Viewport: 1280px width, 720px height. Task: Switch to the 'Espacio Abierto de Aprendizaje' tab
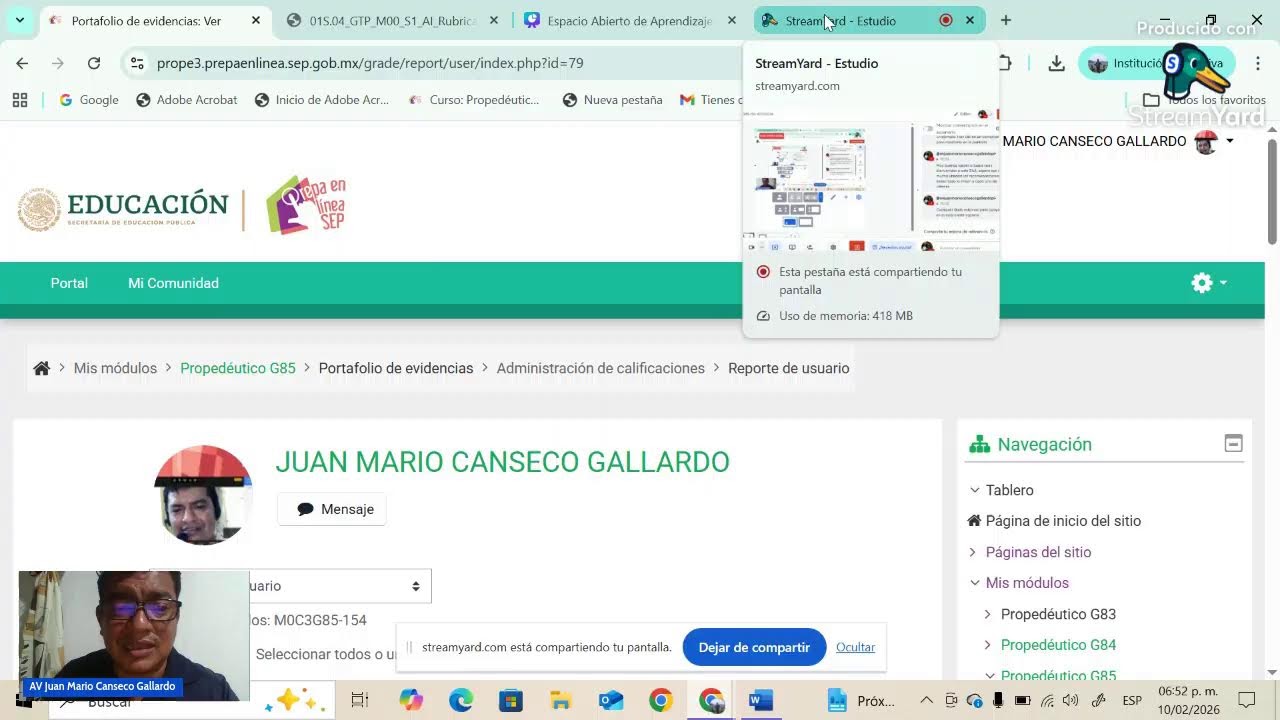[x=629, y=20]
